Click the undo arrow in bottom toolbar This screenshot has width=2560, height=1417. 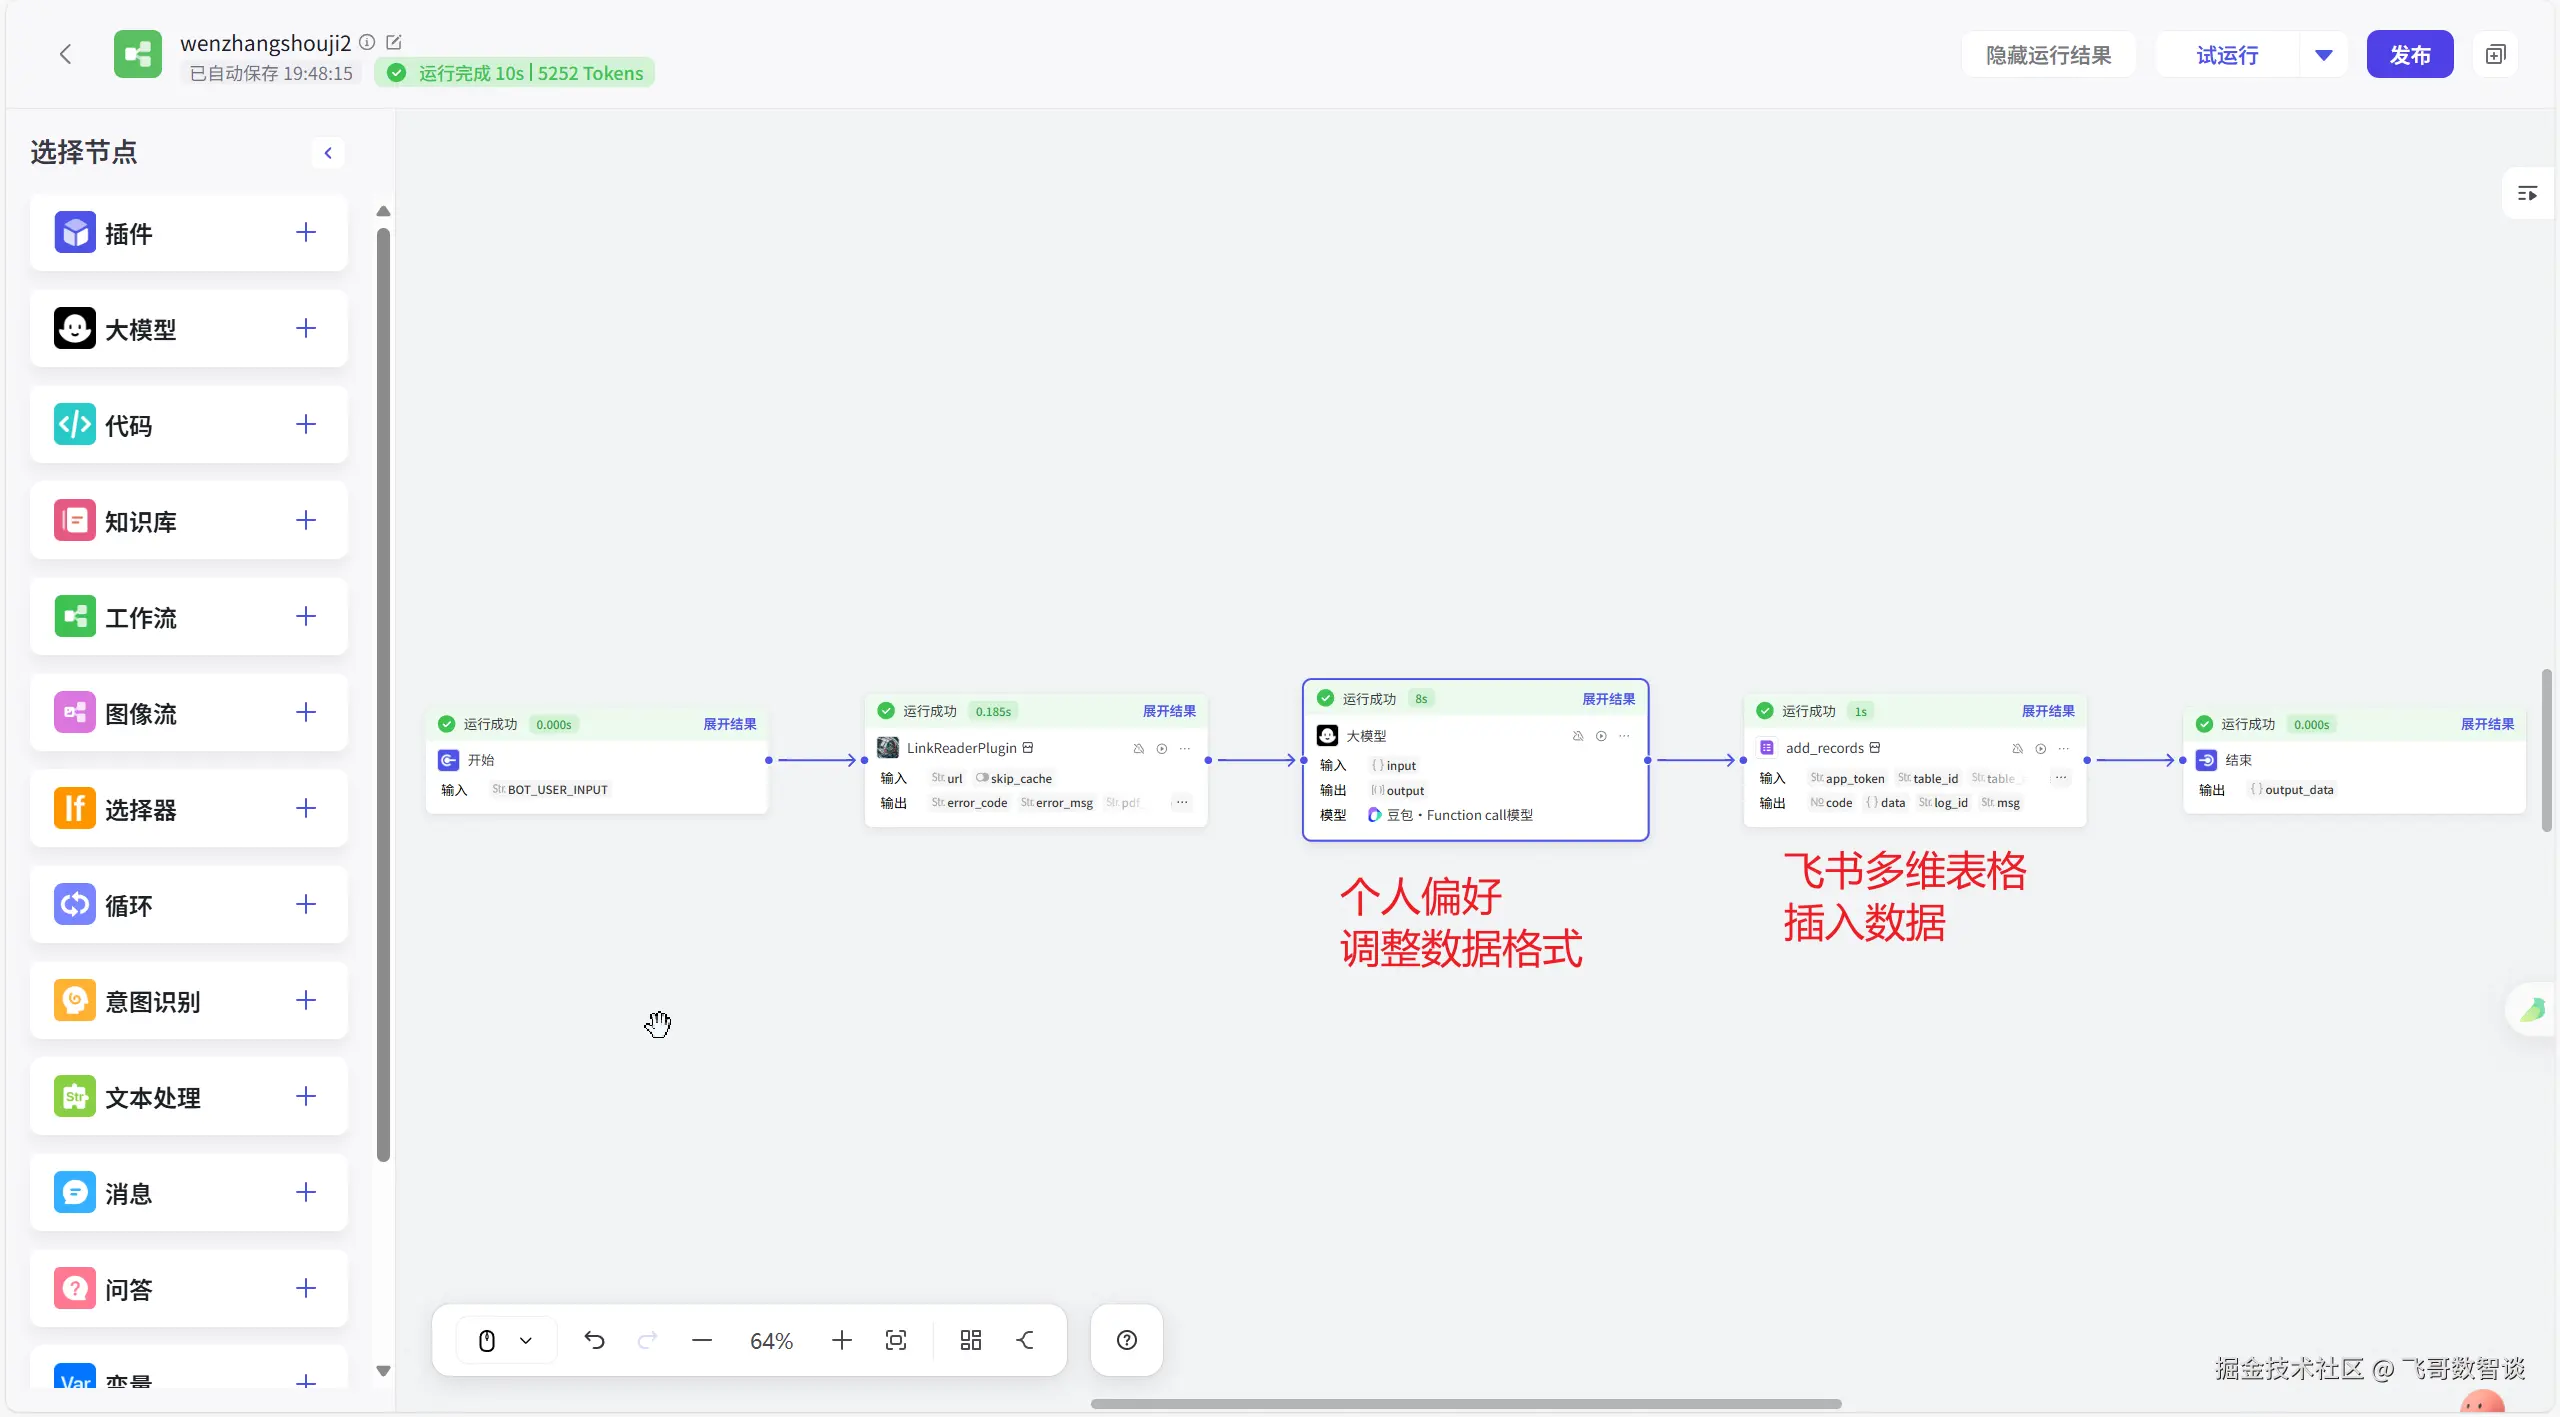[x=594, y=1340]
